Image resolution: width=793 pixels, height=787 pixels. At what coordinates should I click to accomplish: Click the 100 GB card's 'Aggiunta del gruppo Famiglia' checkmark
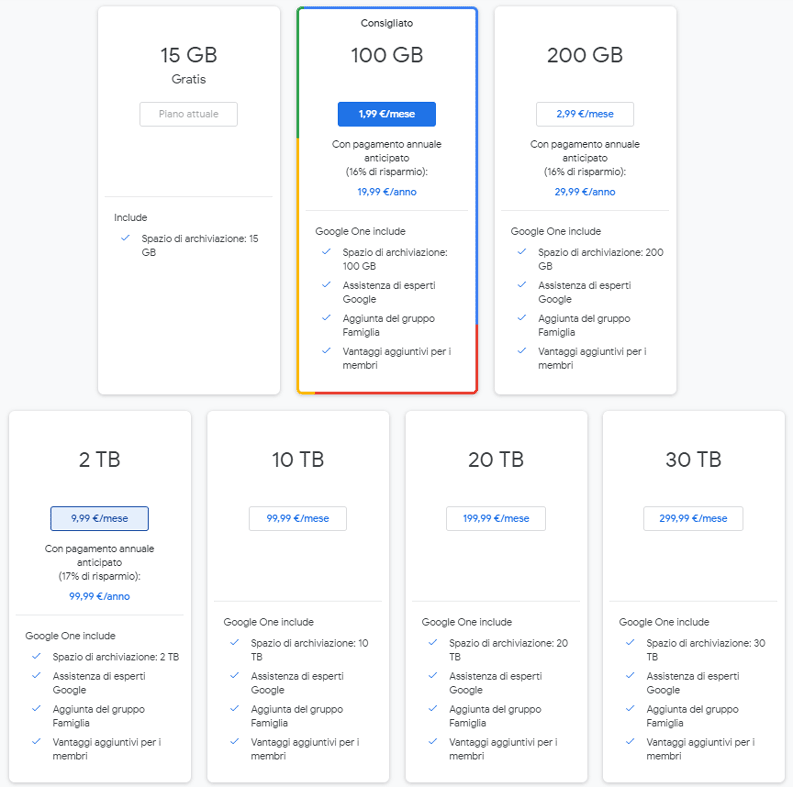point(326,318)
